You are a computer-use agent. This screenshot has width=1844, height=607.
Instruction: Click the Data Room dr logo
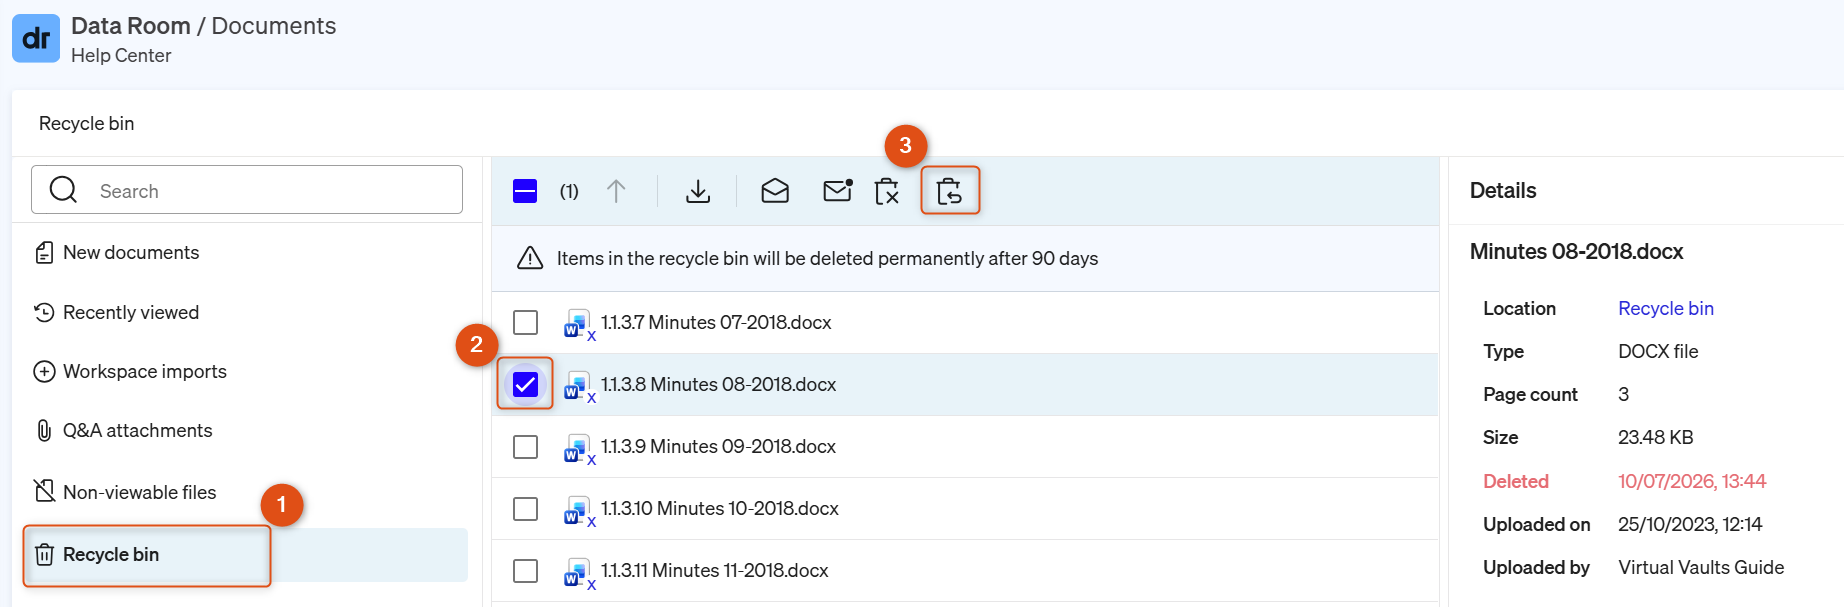pyautogui.click(x=36, y=38)
